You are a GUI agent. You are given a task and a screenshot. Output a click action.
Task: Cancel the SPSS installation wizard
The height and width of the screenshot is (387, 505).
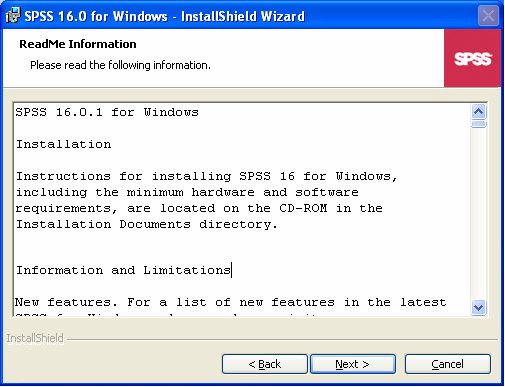point(448,364)
